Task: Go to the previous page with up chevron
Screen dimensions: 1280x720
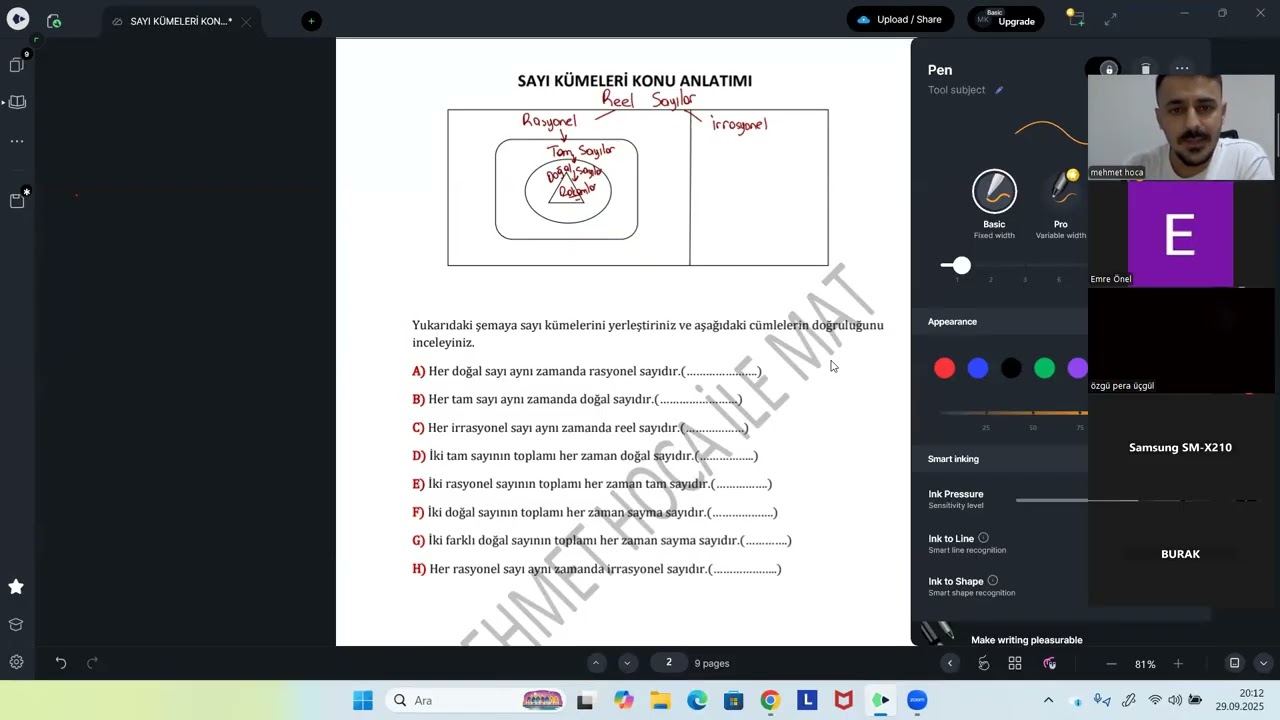Action: point(596,663)
